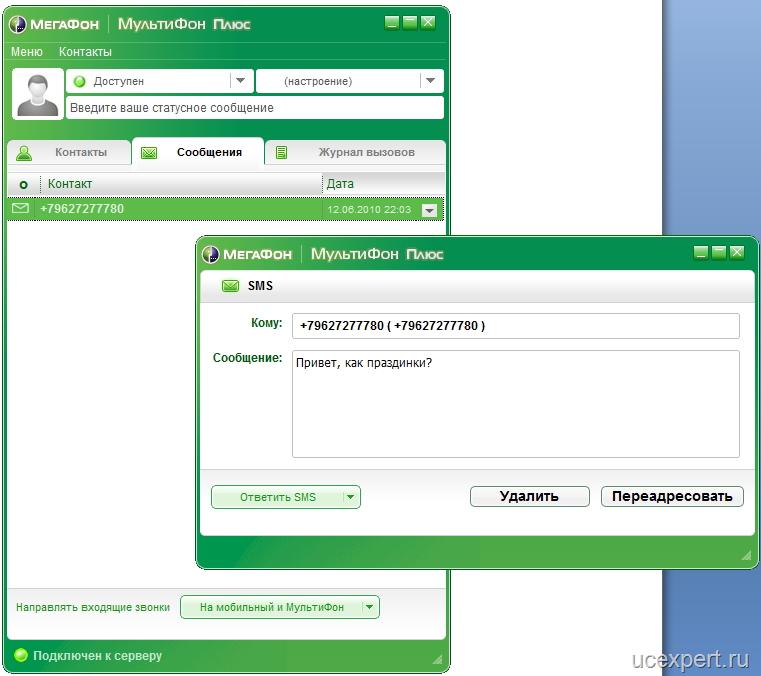Switch to the Контакты tab
Image resolution: width=761 pixels, height=676 pixels.
click(x=69, y=152)
